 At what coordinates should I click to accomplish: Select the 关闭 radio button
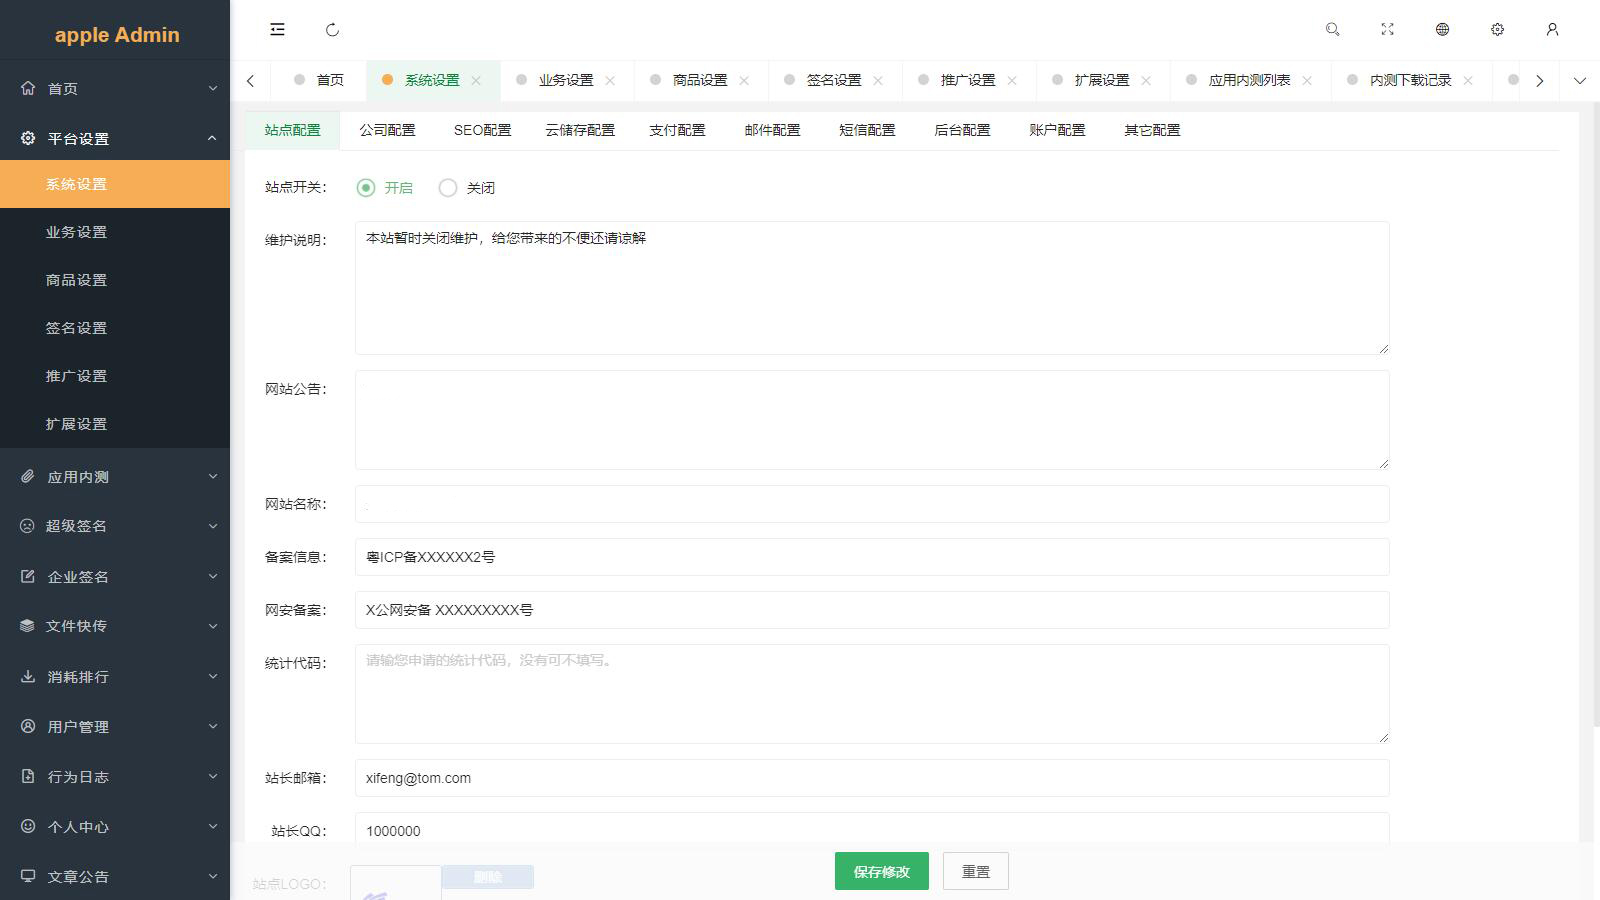click(447, 187)
